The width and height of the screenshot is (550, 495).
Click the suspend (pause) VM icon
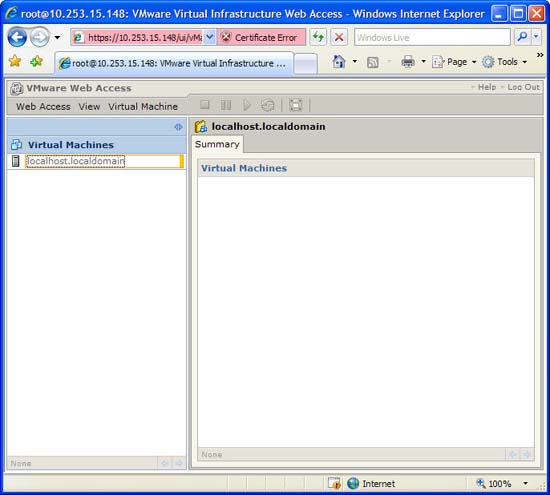pos(226,105)
